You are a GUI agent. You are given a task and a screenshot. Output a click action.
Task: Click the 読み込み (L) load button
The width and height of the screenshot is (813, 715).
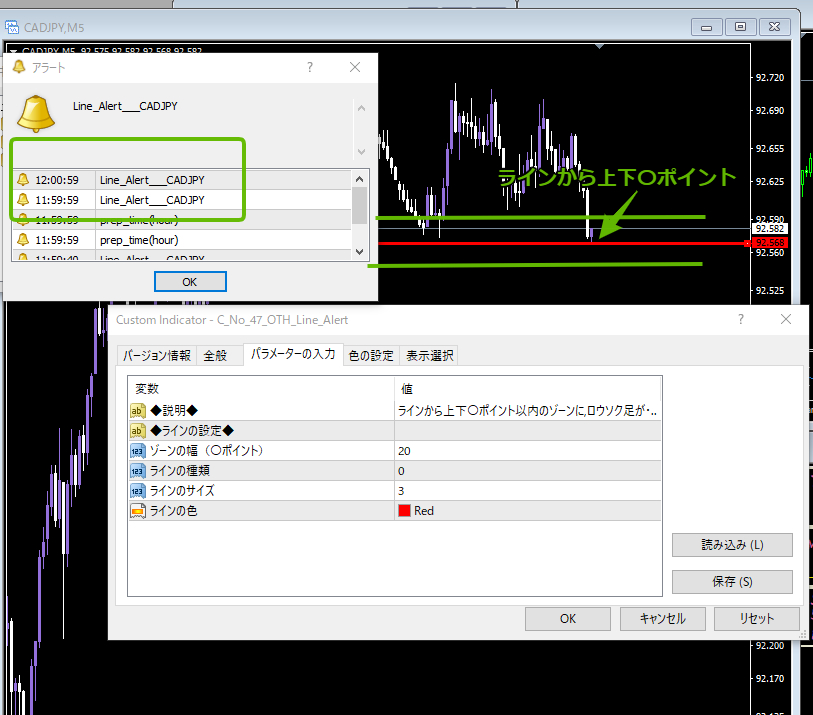click(732, 545)
